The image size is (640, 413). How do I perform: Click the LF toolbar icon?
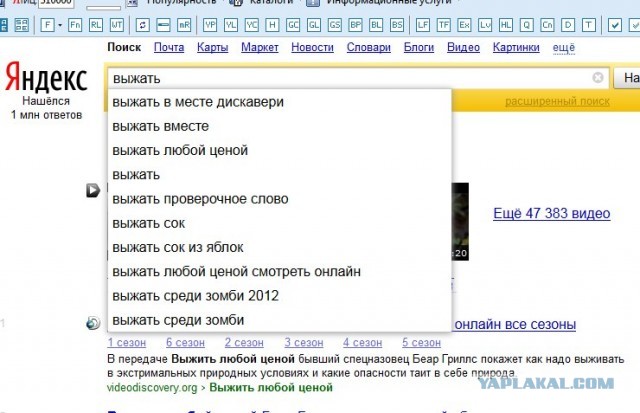(422, 25)
